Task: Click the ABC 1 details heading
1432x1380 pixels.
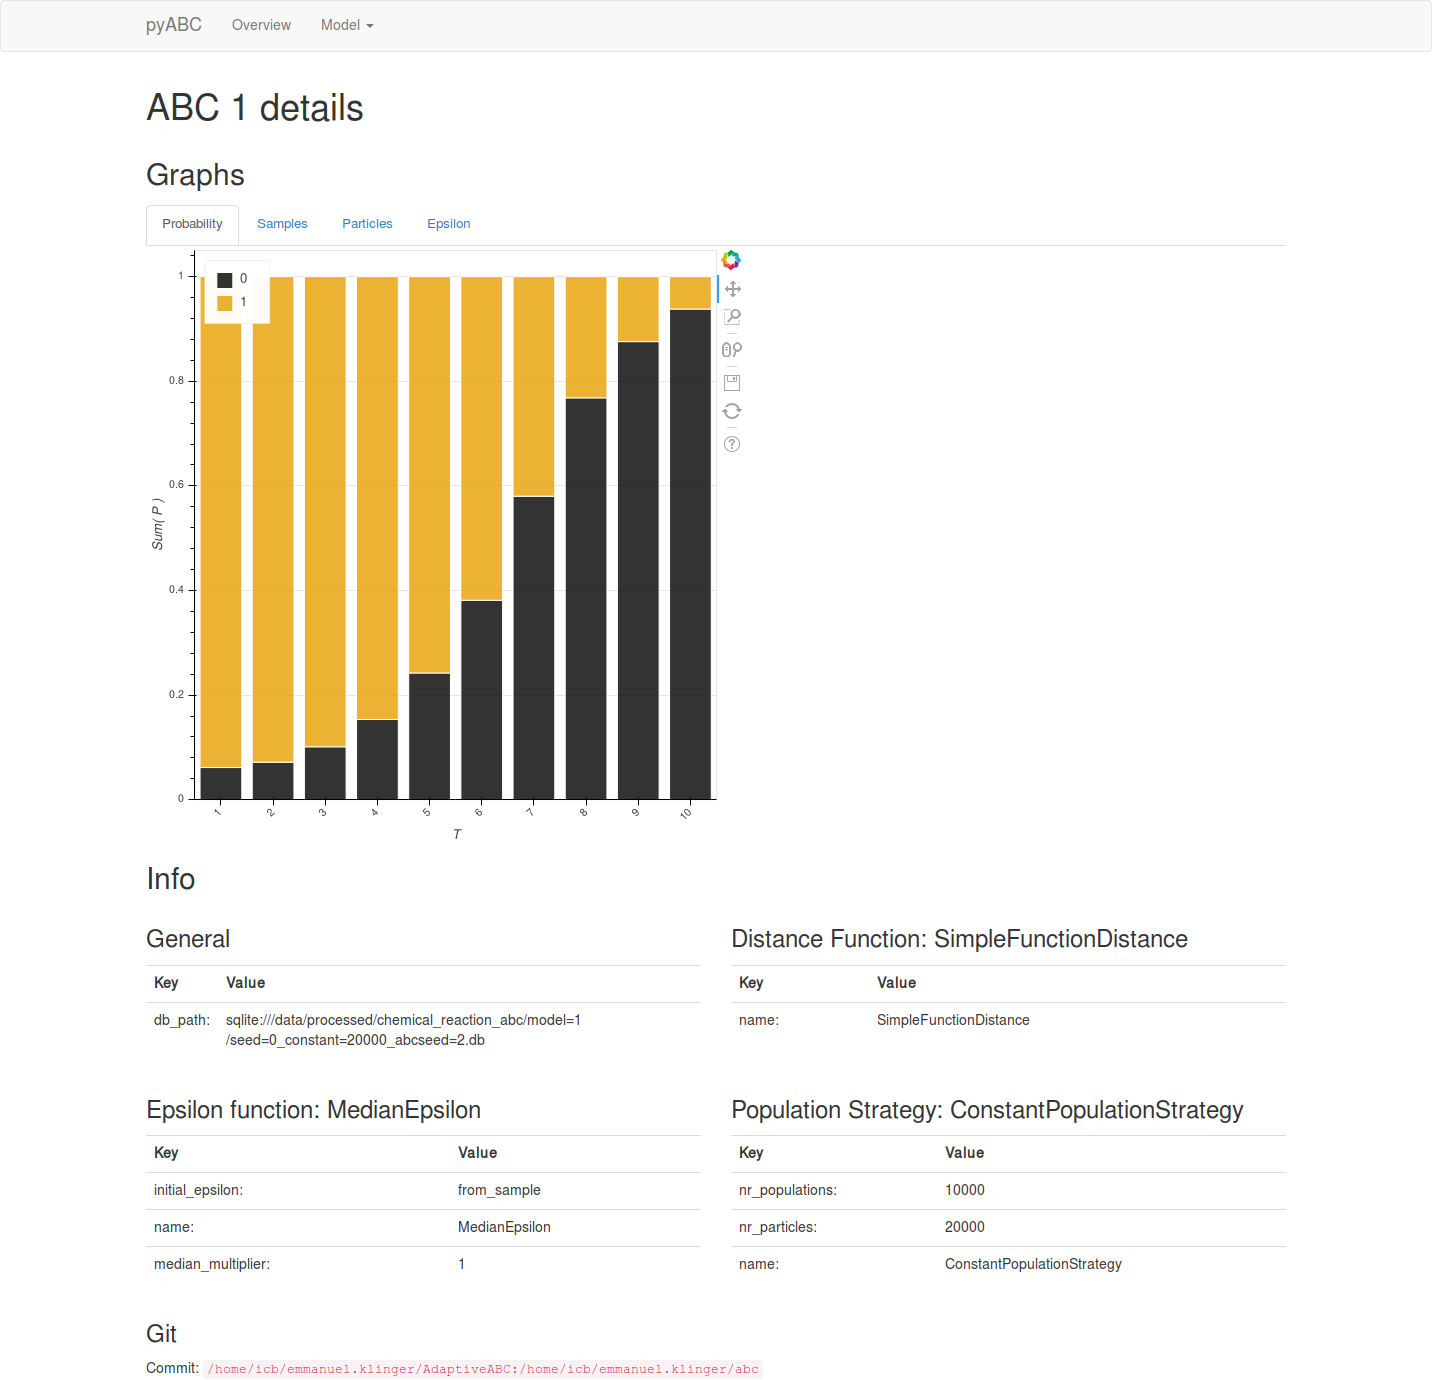Action: 255,108
